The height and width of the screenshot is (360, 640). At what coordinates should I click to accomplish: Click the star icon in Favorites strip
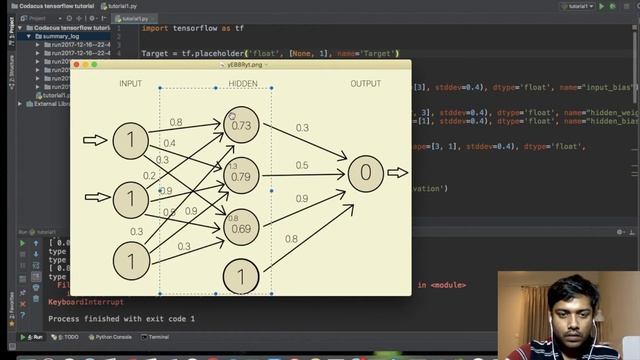(x=11, y=324)
